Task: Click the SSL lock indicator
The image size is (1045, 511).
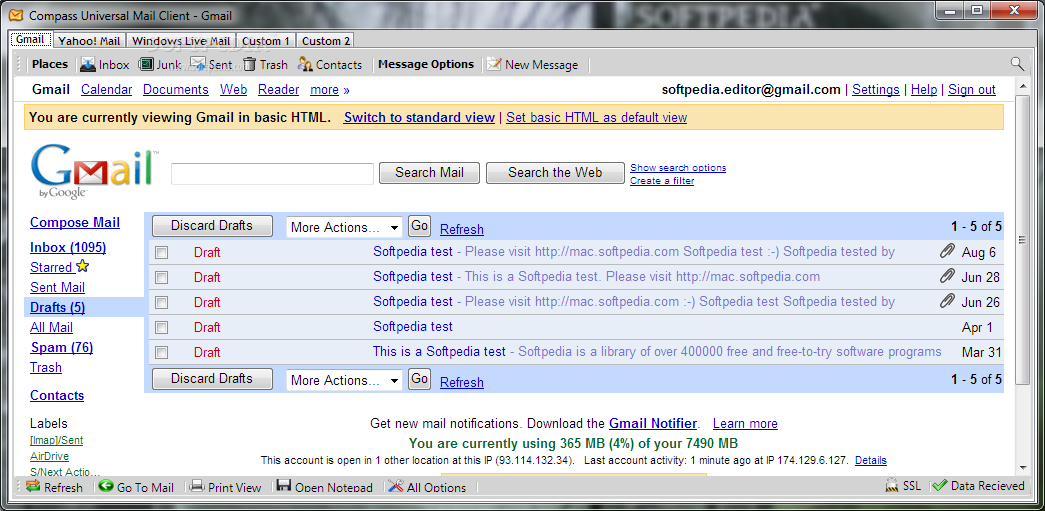Action: click(903, 486)
